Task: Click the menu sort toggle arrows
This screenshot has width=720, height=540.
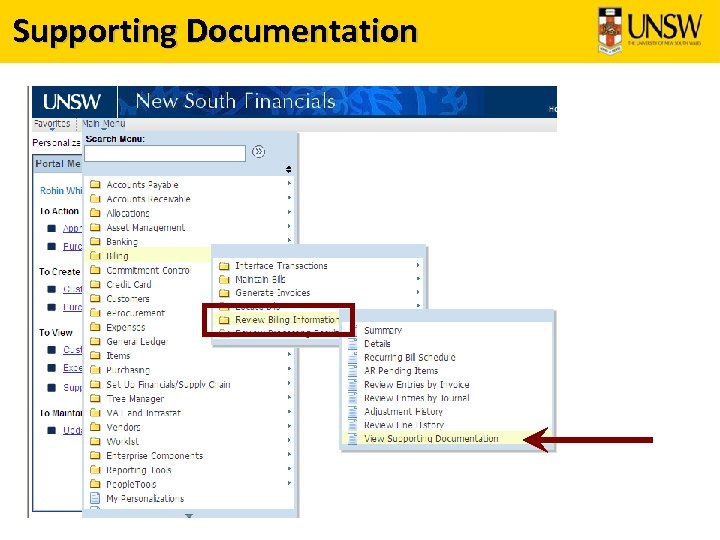Action: [x=288, y=169]
